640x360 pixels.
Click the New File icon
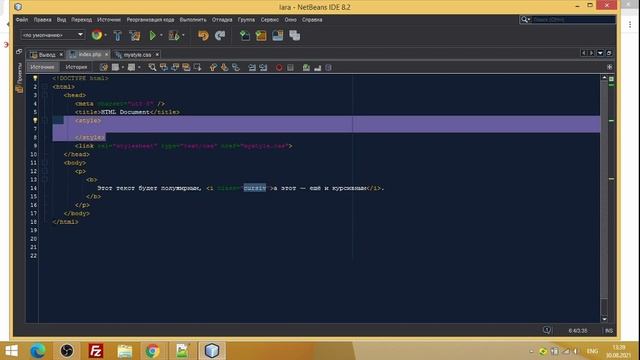point(244,36)
